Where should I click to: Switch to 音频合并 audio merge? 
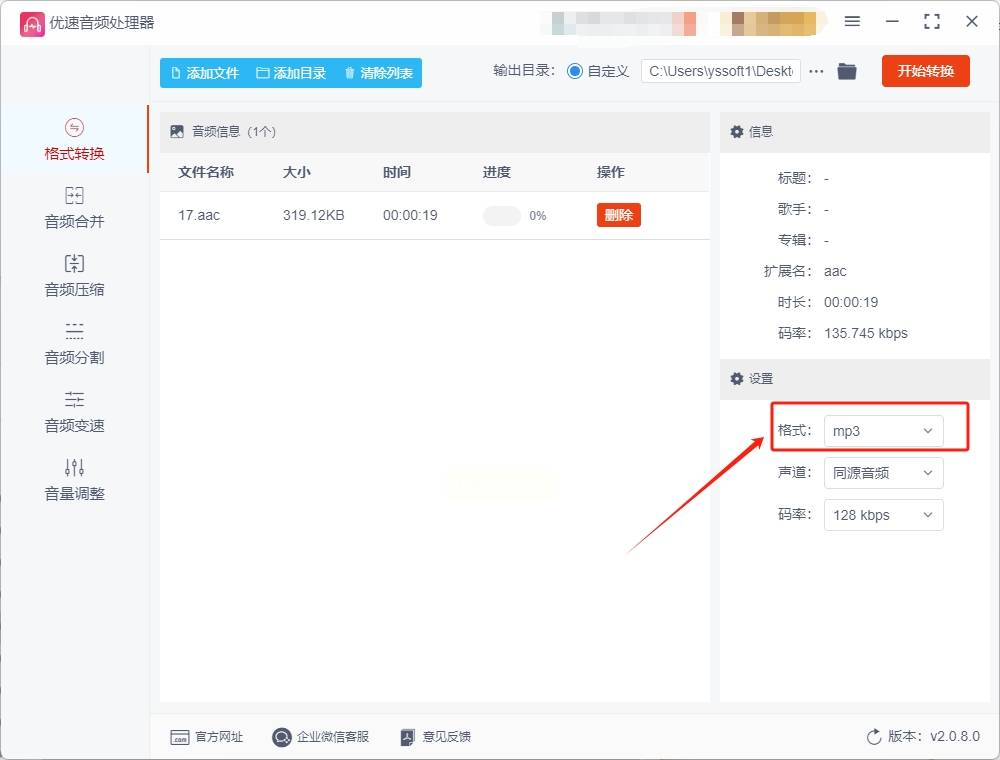pyautogui.click(x=74, y=208)
